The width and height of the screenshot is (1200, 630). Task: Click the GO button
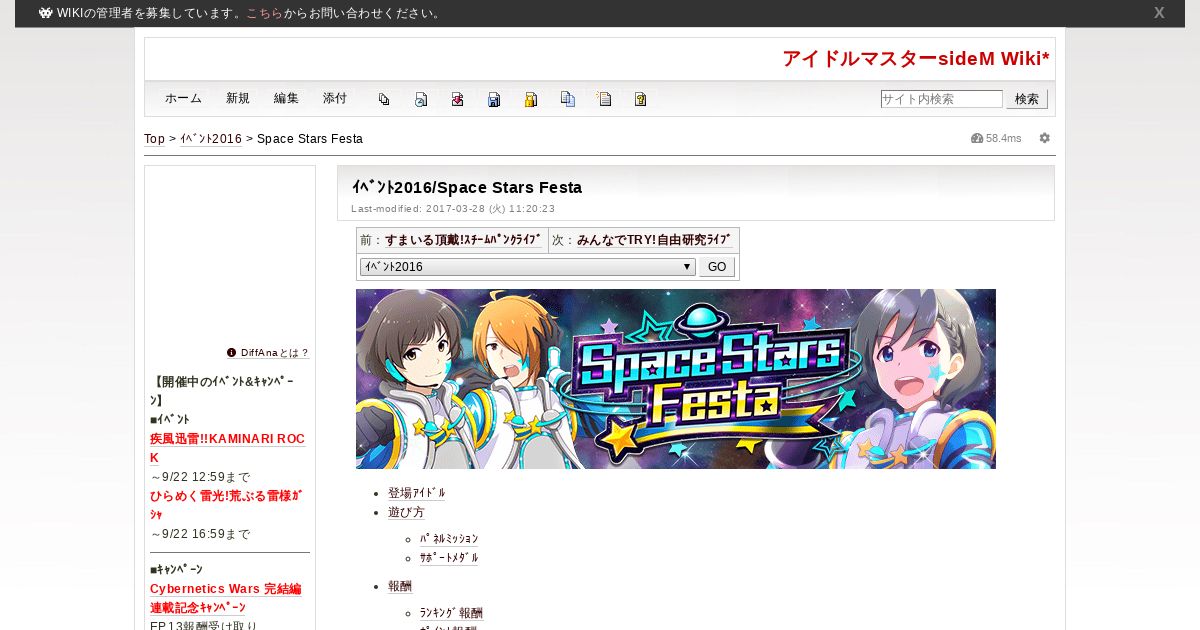(717, 267)
